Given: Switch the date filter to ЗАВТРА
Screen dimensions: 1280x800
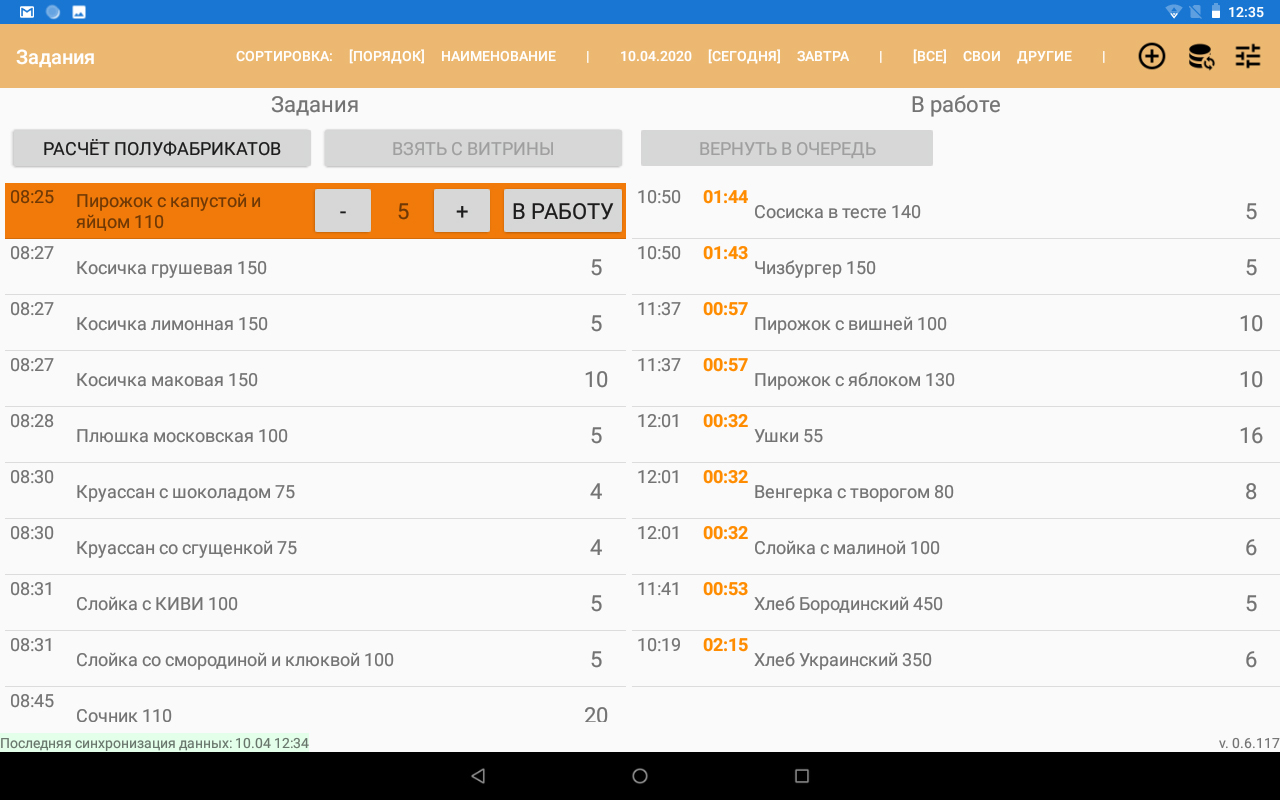Looking at the screenshot, I should [x=823, y=56].
